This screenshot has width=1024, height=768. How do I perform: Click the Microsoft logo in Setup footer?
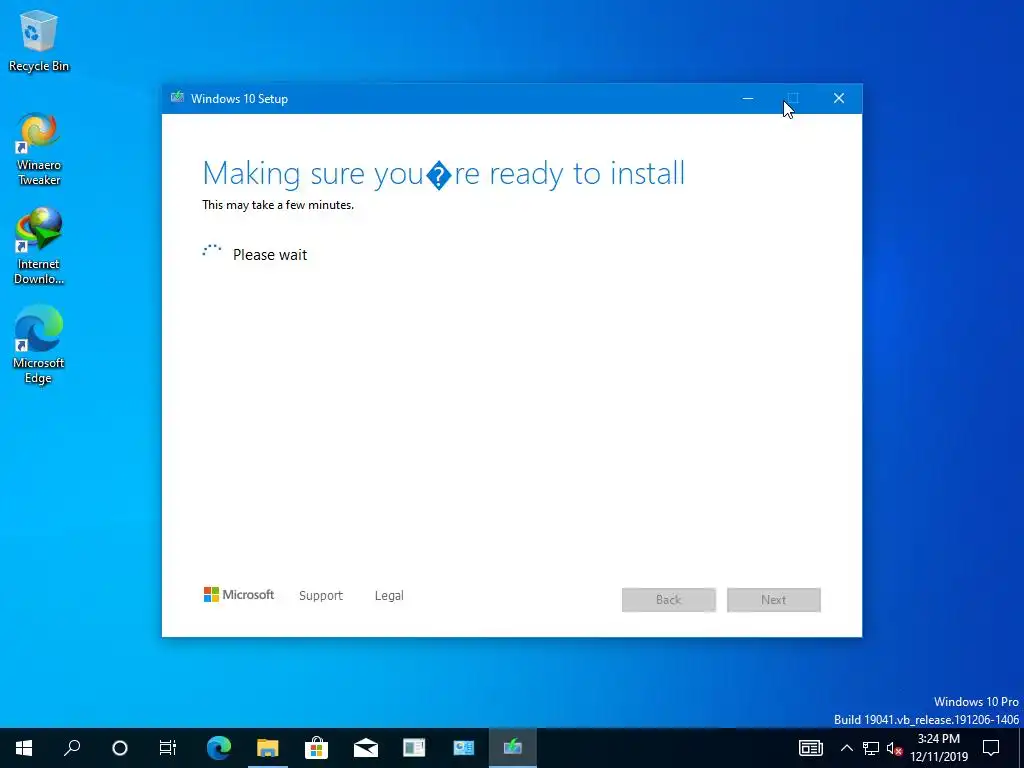239,594
